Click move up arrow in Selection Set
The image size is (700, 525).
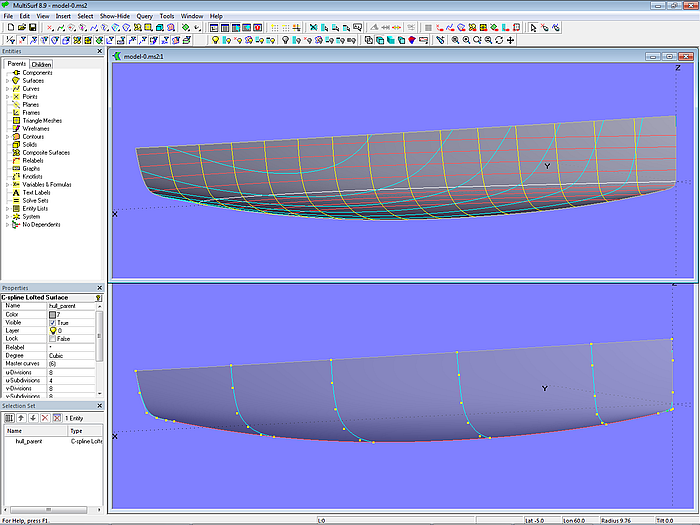20,416
